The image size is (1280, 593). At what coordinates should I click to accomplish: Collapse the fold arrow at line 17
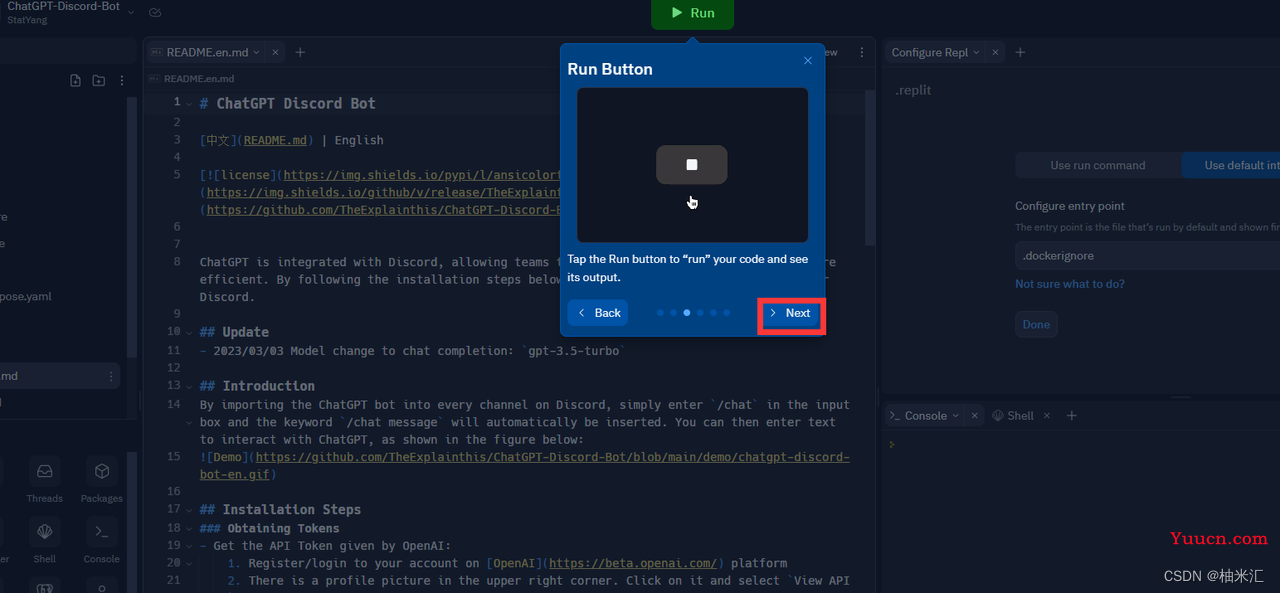[190, 510]
